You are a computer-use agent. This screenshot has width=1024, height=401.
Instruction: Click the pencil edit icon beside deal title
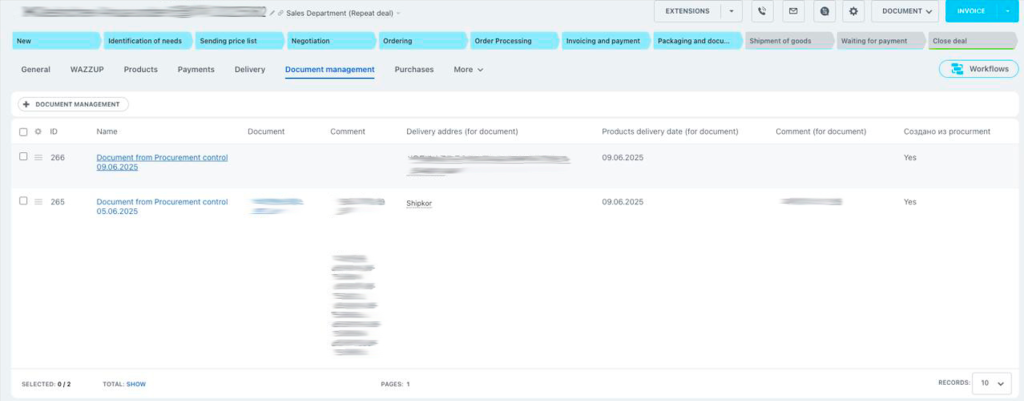[x=272, y=13]
